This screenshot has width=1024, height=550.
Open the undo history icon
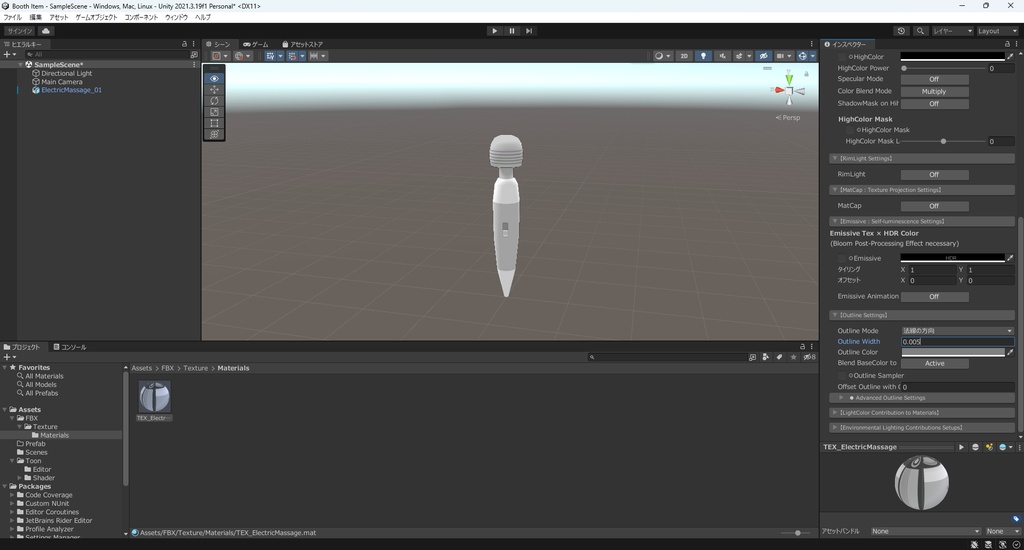pos(901,31)
